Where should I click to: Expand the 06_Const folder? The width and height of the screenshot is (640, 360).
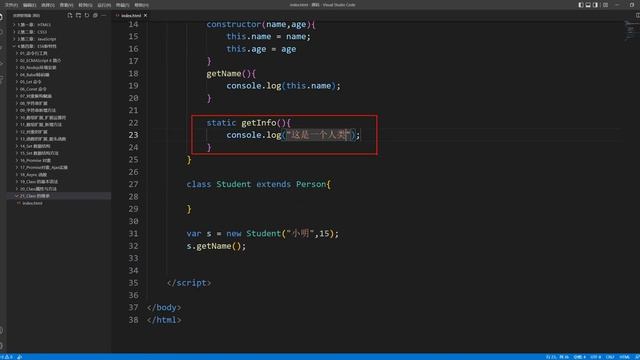coord(58,89)
